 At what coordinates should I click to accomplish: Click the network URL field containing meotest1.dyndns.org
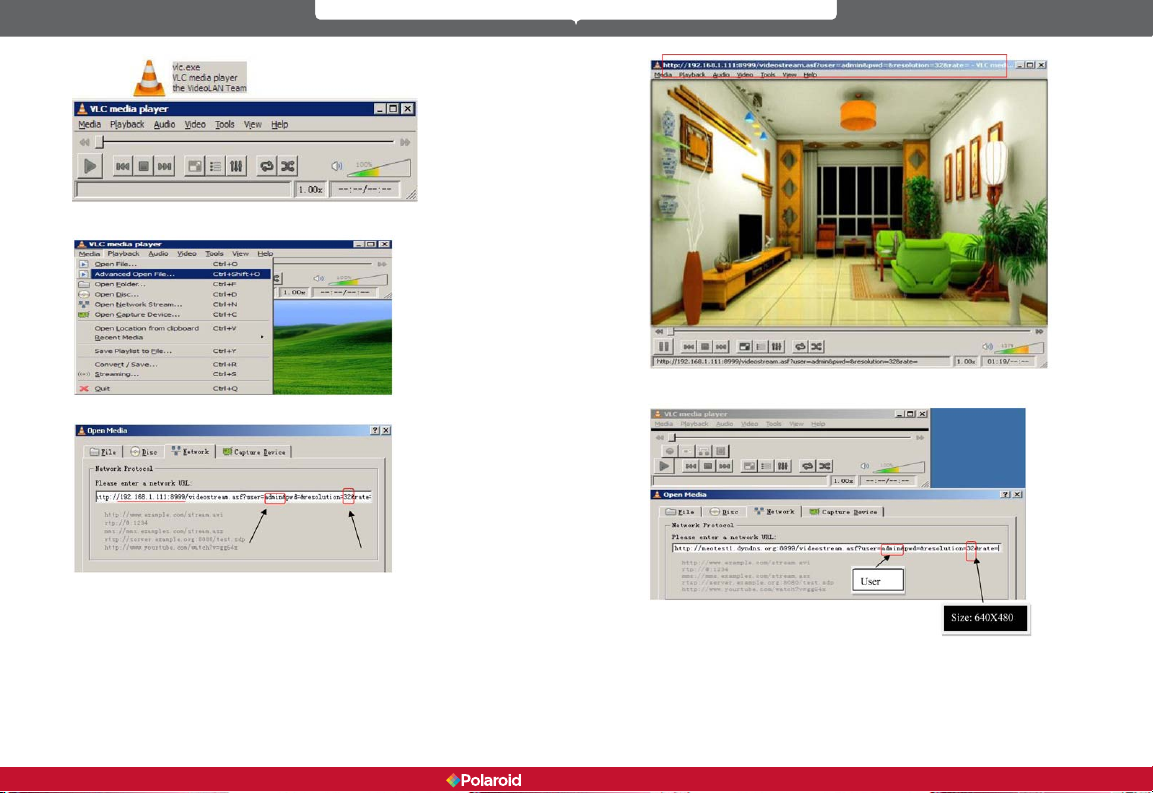tap(836, 548)
